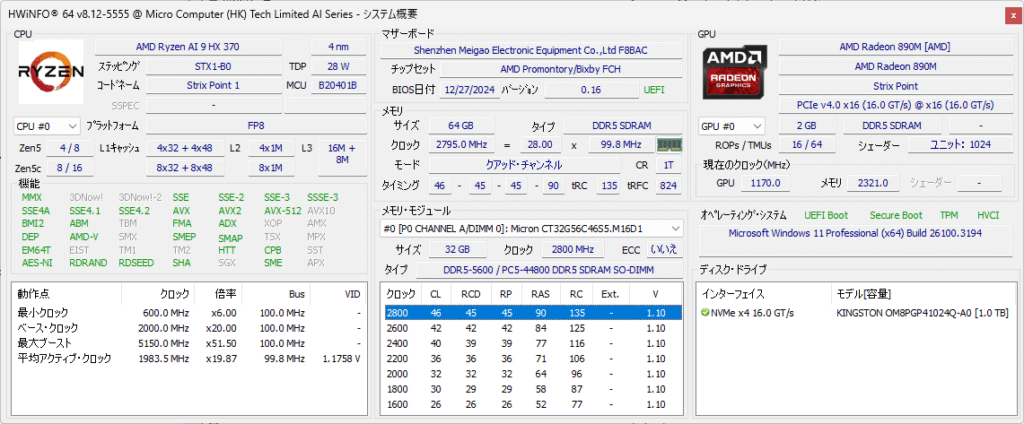
Task: Click the Strix Point 1 codename field
Action: (x=213, y=86)
